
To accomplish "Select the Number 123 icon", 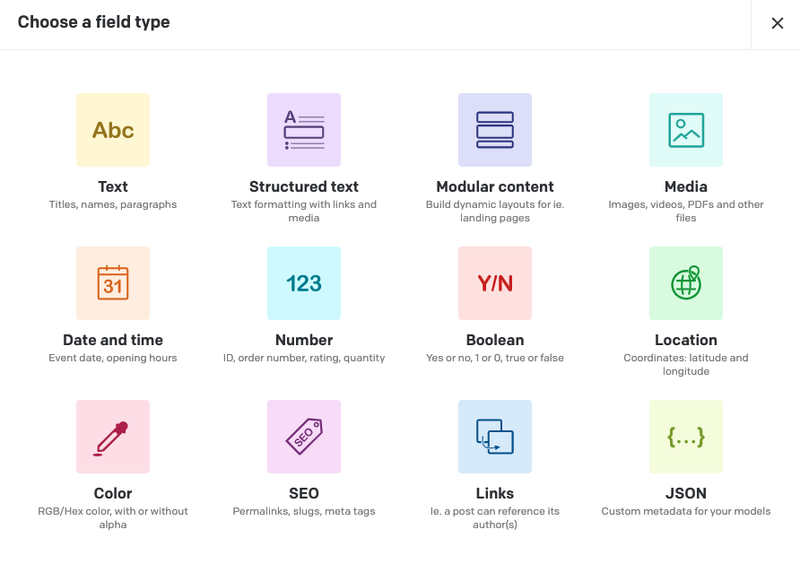I will pos(304,283).
